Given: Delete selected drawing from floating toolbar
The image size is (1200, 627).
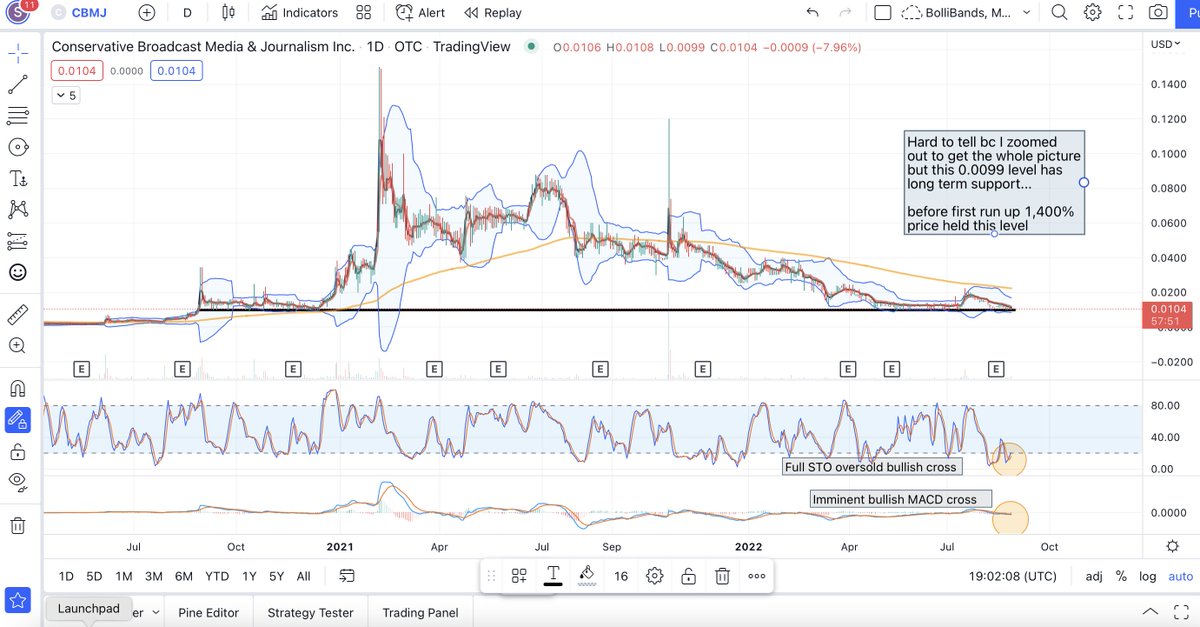Looking at the screenshot, I should (x=722, y=576).
